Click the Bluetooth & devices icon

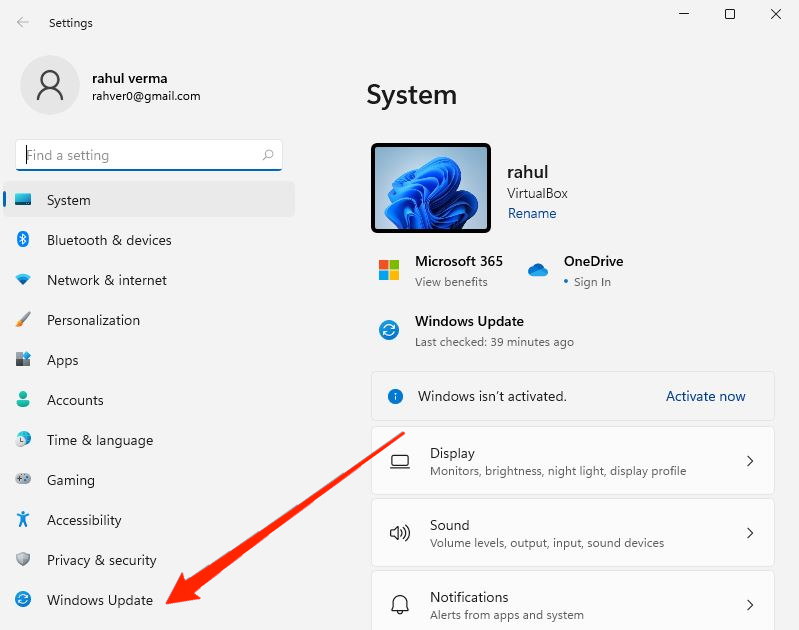23,240
